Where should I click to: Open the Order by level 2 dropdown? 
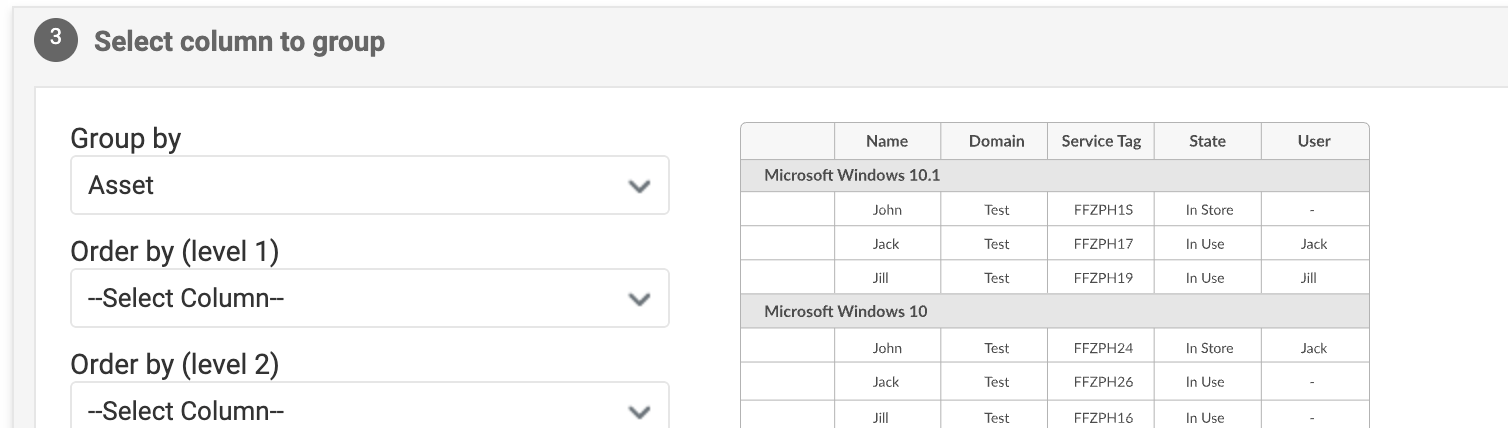click(369, 410)
